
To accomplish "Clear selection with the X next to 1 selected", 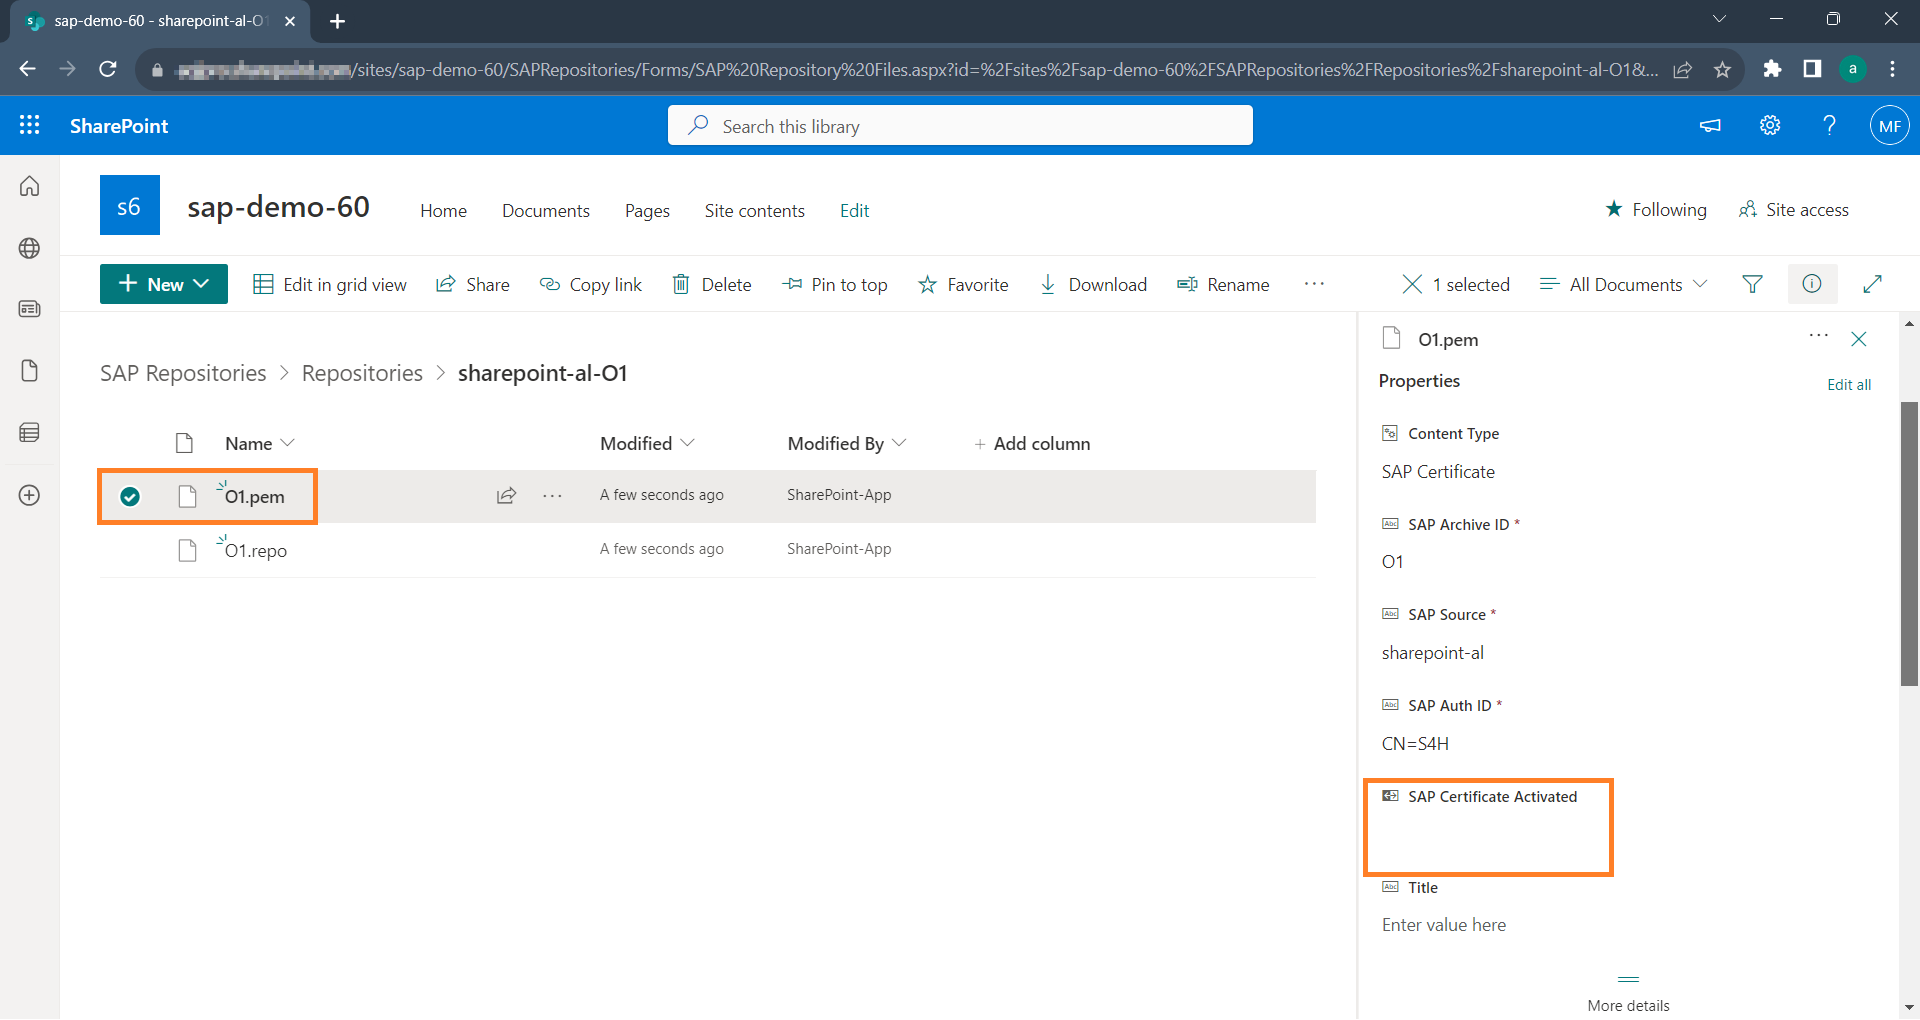I will point(1412,284).
